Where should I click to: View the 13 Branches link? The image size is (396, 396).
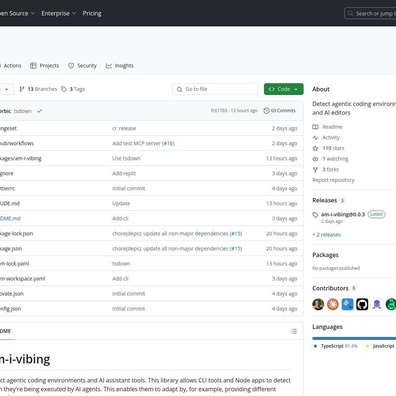click(x=38, y=89)
